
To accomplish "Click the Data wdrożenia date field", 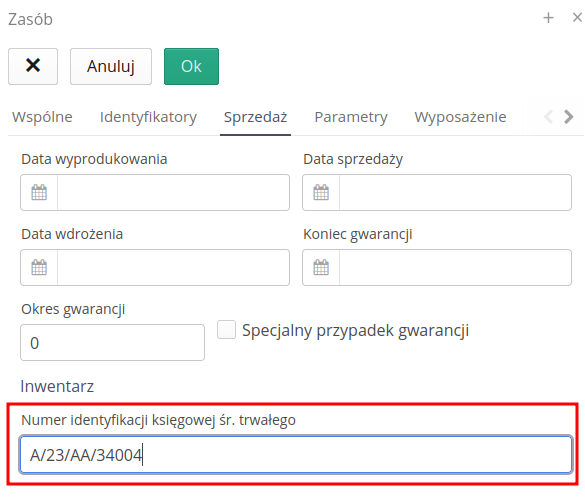I will (173, 268).
